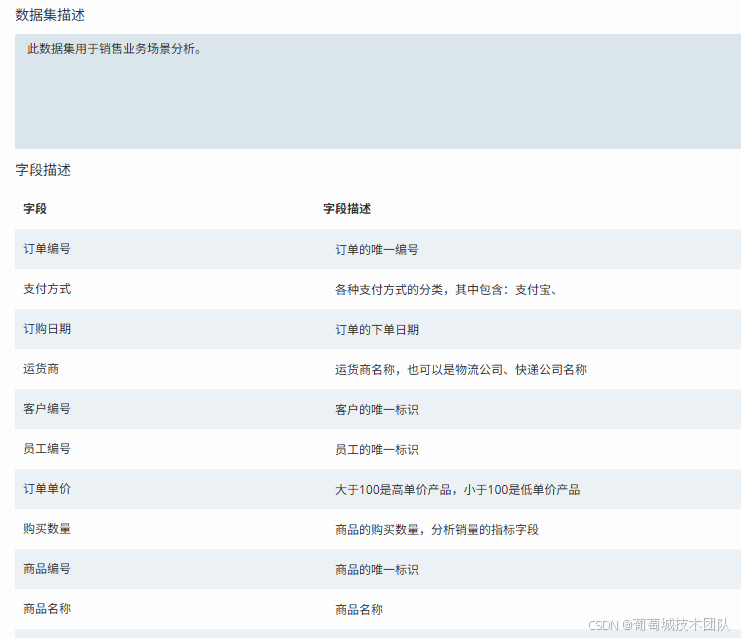This screenshot has width=741, height=638.
Task: Select the '订单编号' field cell
Action: pyautogui.click(x=47, y=249)
